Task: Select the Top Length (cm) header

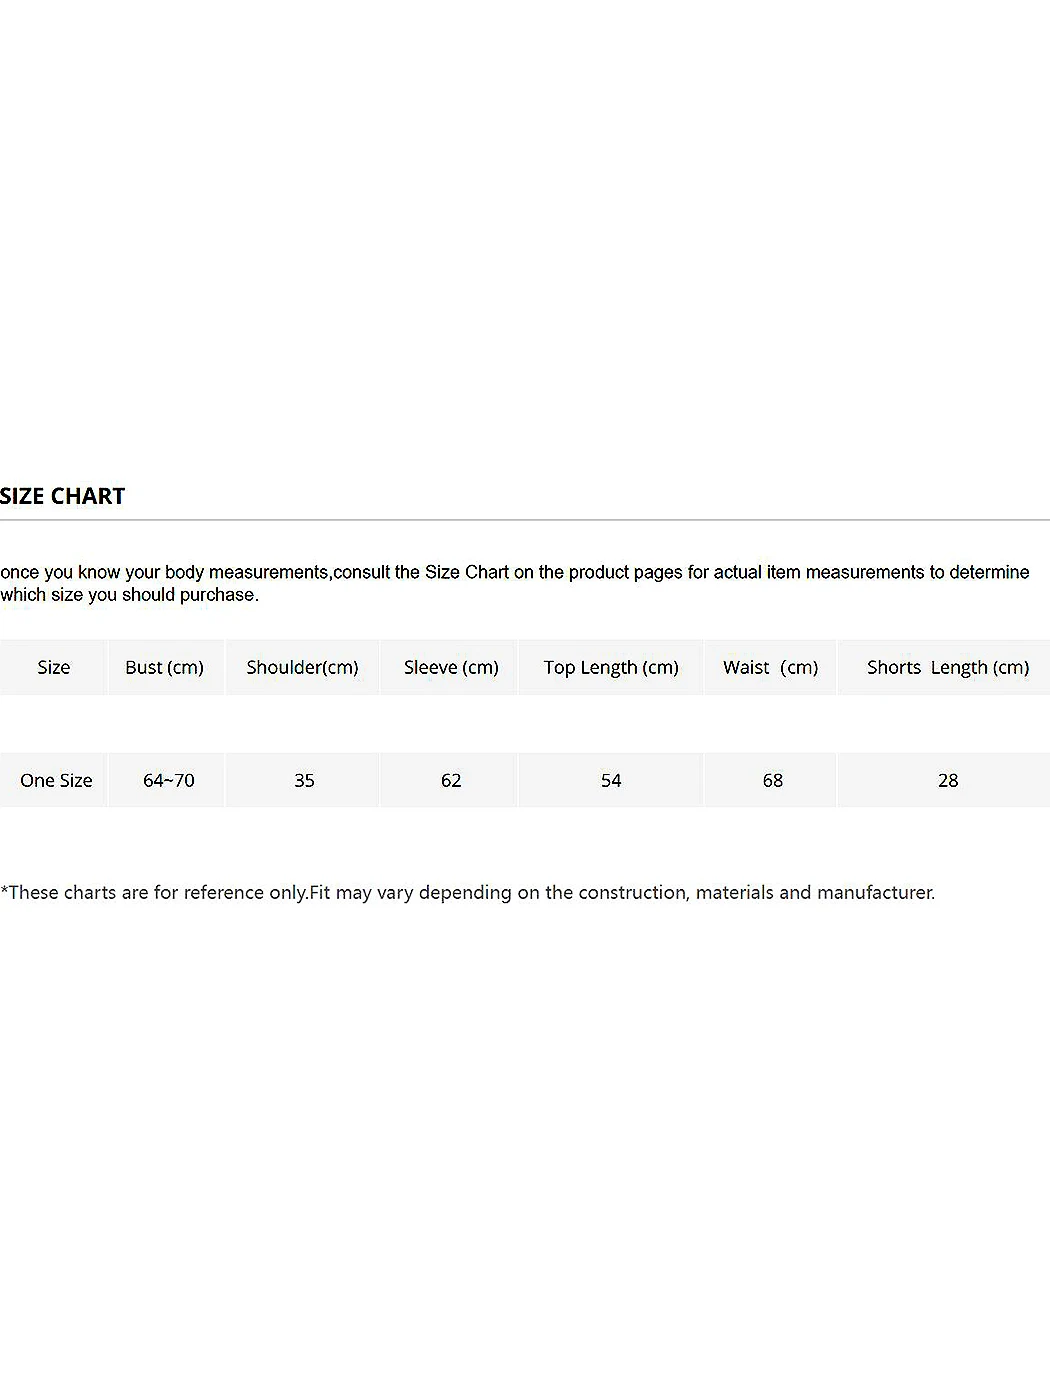Action: (611, 667)
